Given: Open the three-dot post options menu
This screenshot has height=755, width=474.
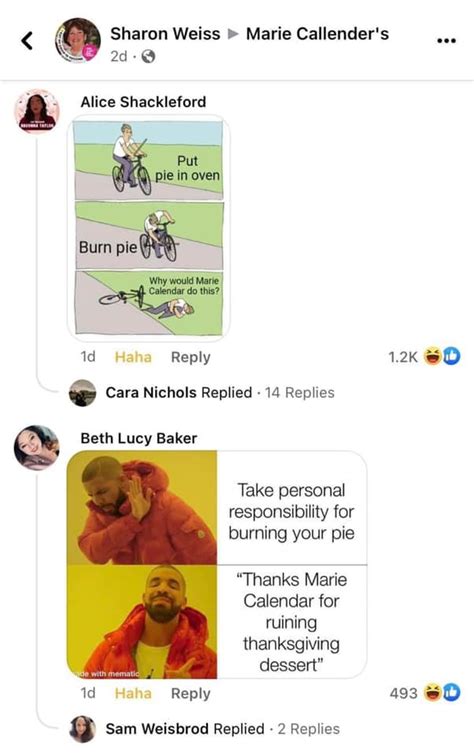Looking at the screenshot, I should [446, 41].
